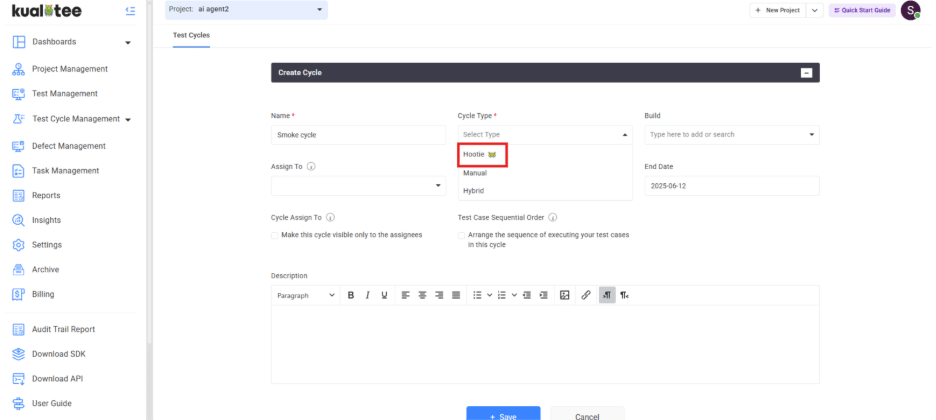936x420 pixels.
Task: Set left-to-right text direction
Action: pos(607,295)
